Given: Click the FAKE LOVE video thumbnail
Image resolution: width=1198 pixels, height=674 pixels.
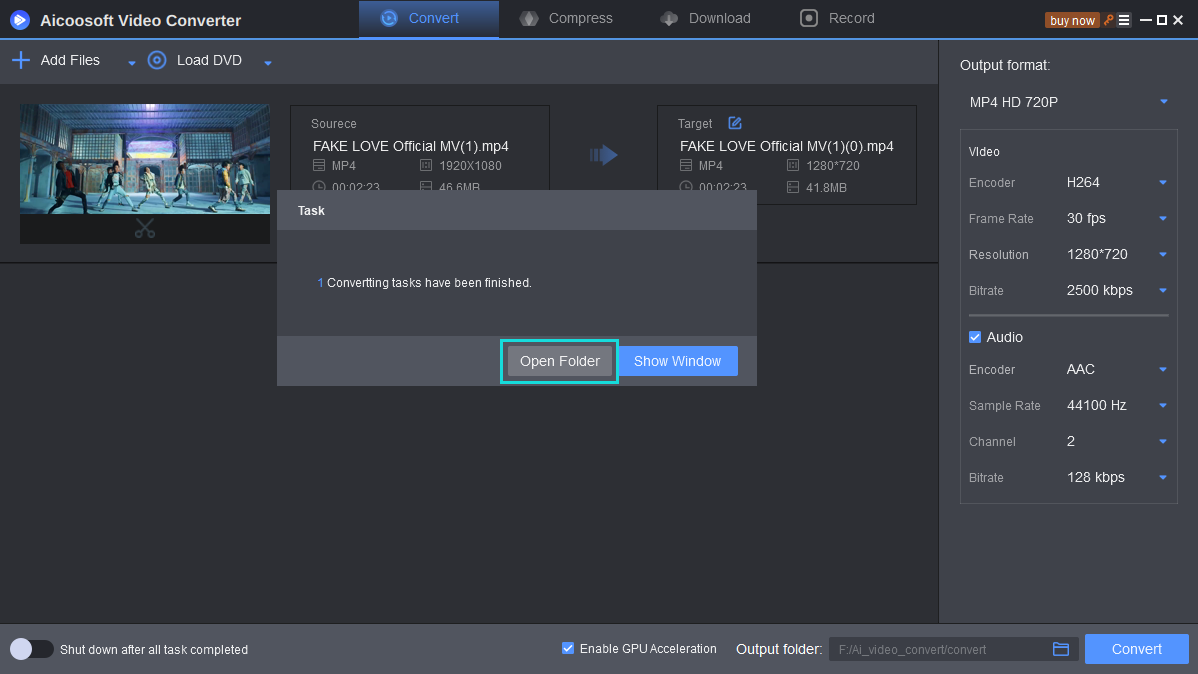Looking at the screenshot, I should [x=145, y=159].
